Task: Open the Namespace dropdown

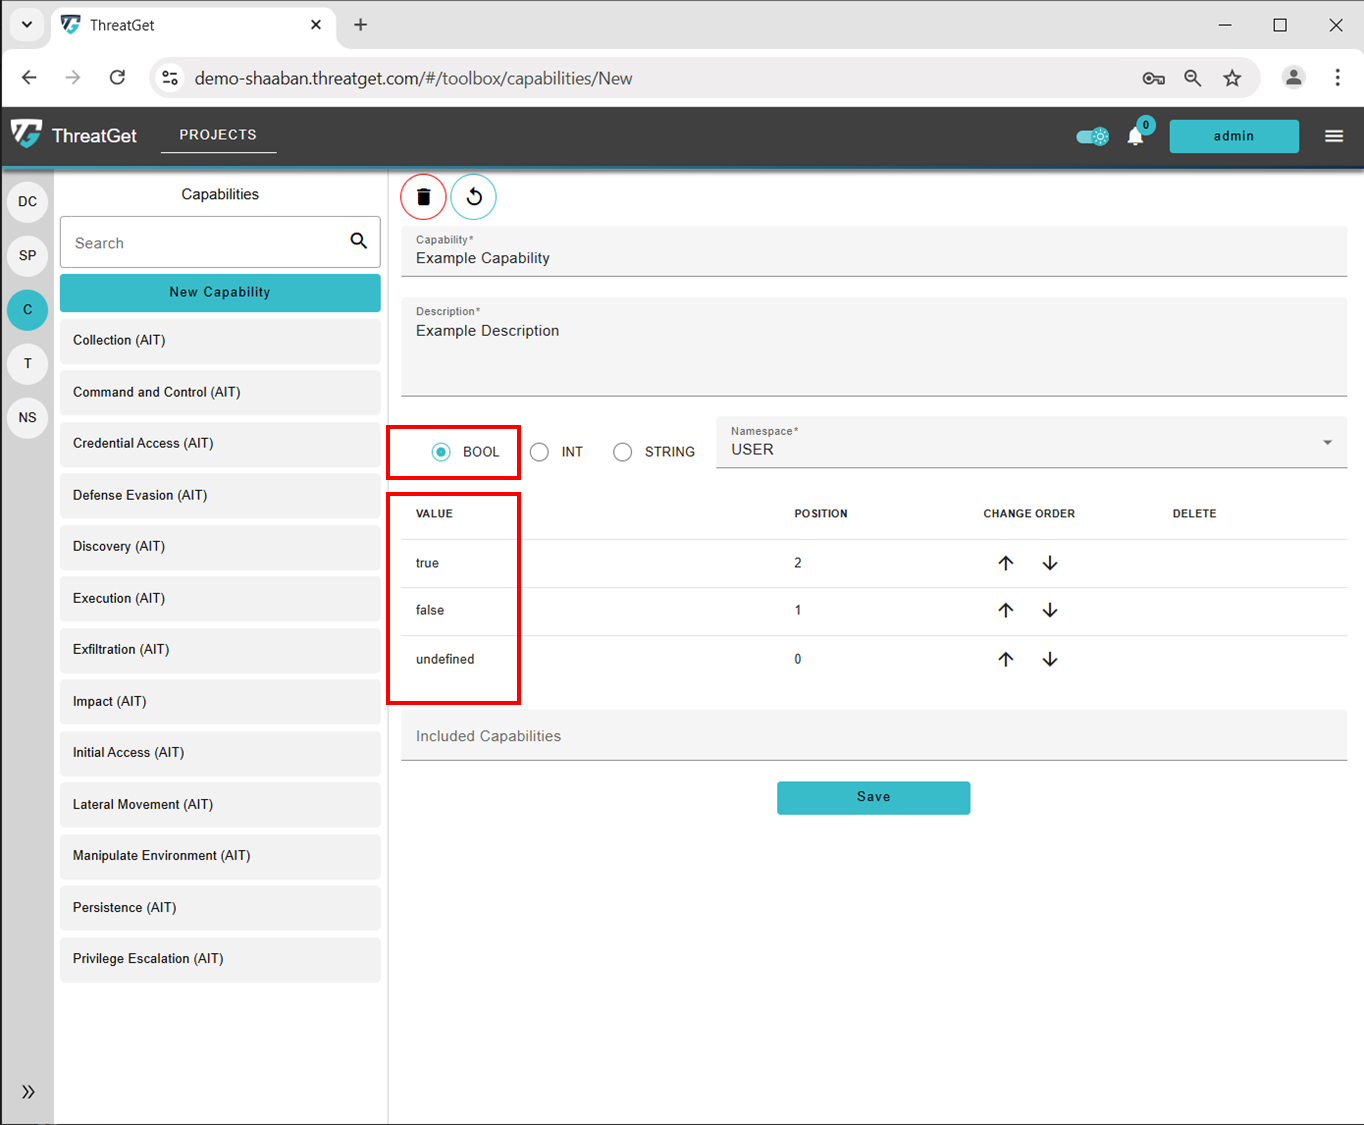Action: coord(1030,442)
